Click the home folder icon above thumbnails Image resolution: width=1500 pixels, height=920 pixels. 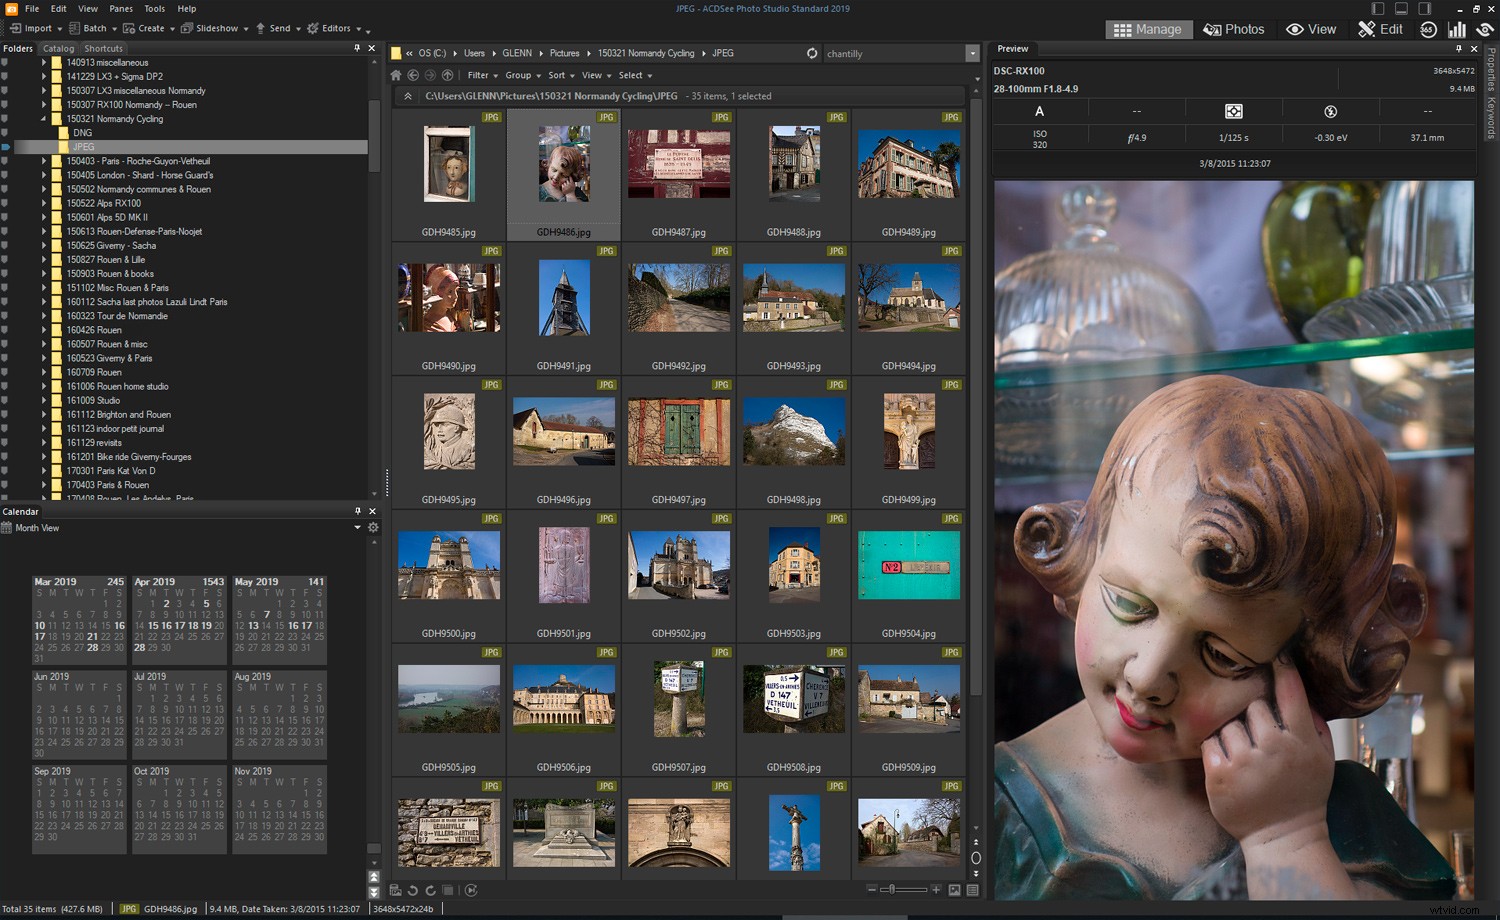[395, 75]
